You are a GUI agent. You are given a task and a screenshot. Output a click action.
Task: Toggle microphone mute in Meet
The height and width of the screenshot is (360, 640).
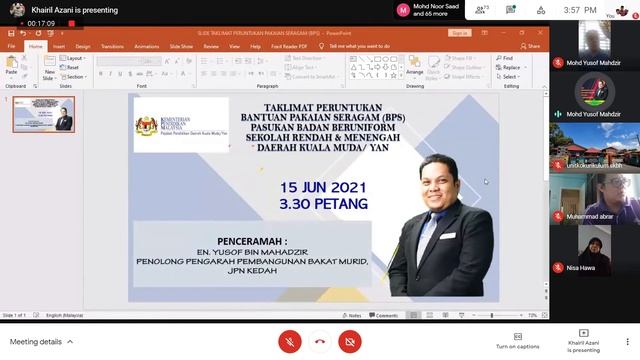click(x=290, y=342)
